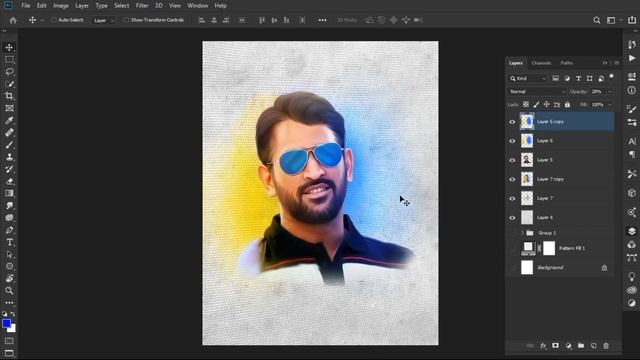Screen dimensions: 640x360
Task: Lock all on the layer
Action: pos(567,105)
